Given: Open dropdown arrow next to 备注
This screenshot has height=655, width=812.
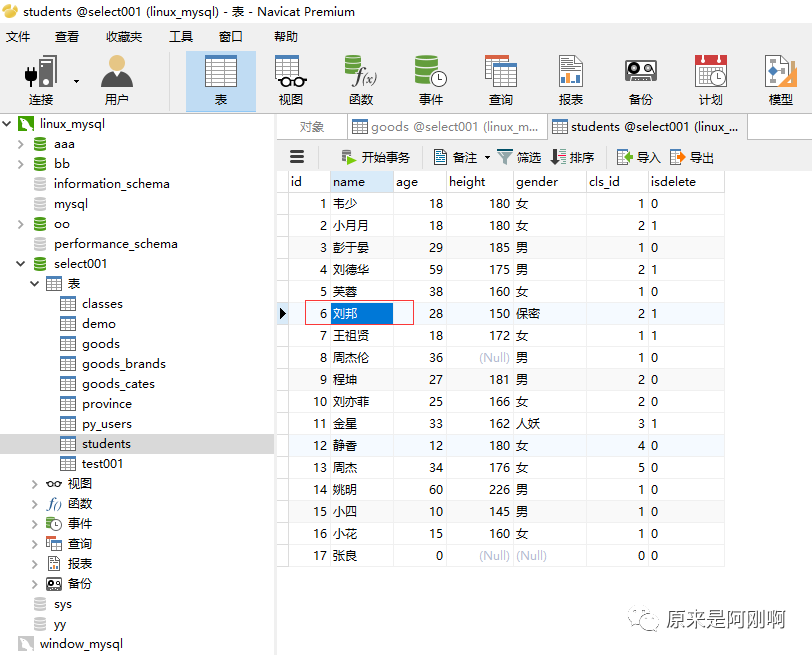Looking at the screenshot, I should [487, 157].
